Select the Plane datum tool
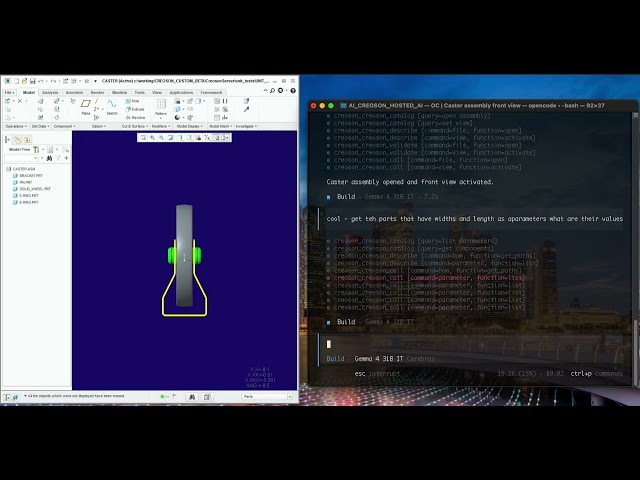The image size is (640, 480). [x=86, y=107]
